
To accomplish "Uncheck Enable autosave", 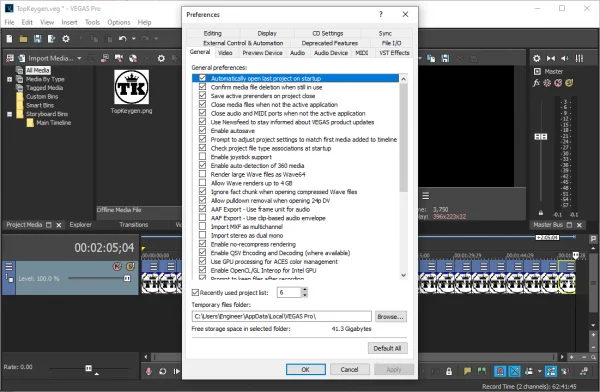I will (x=202, y=131).
